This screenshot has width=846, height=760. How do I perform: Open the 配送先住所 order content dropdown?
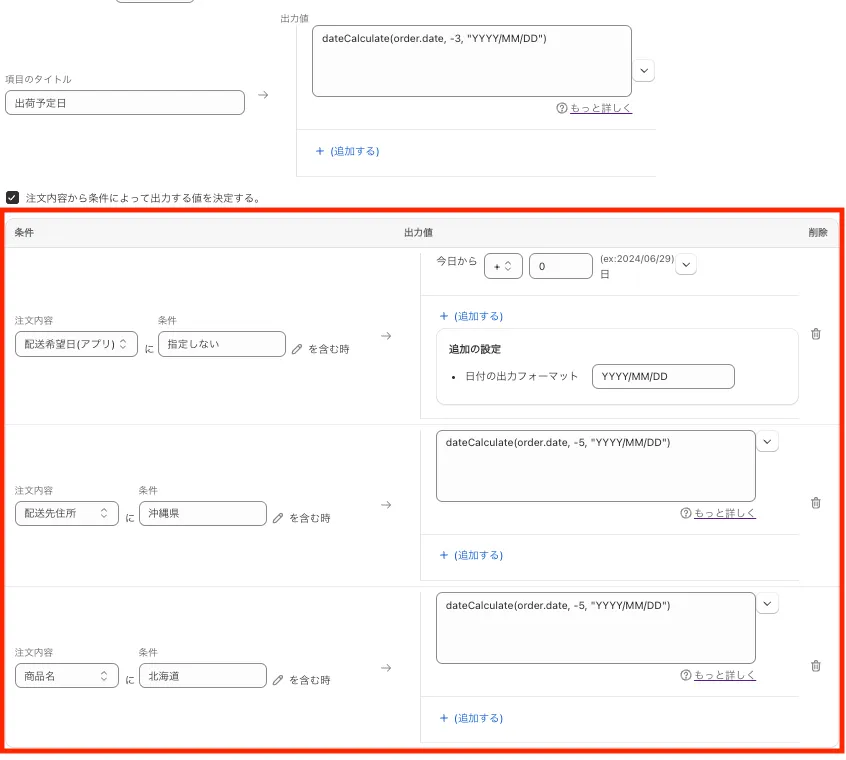click(66, 513)
